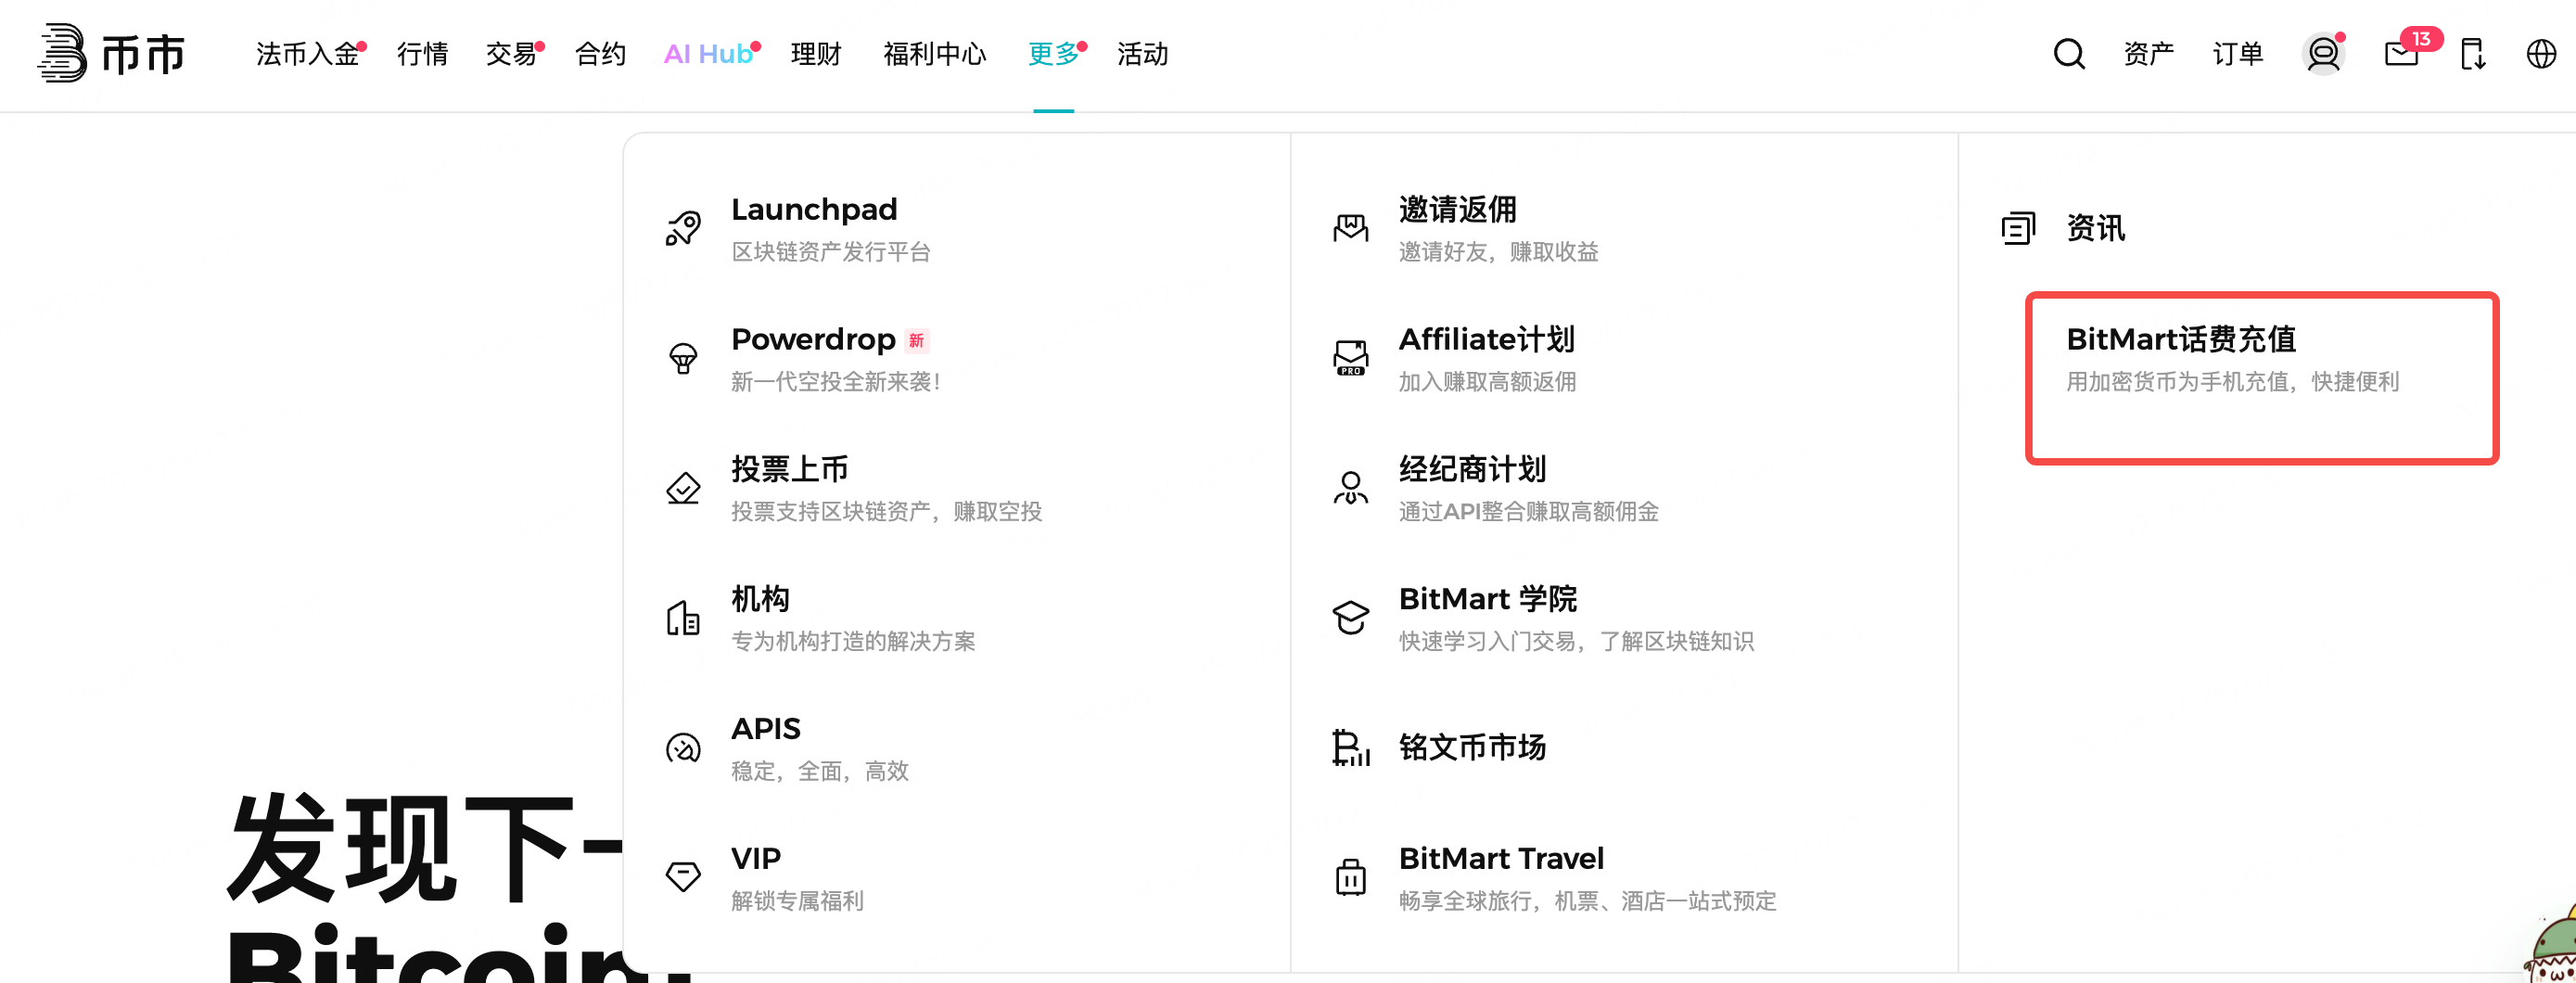Open the 行情 menu entry
2576x983 pixels.
(422, 55)
